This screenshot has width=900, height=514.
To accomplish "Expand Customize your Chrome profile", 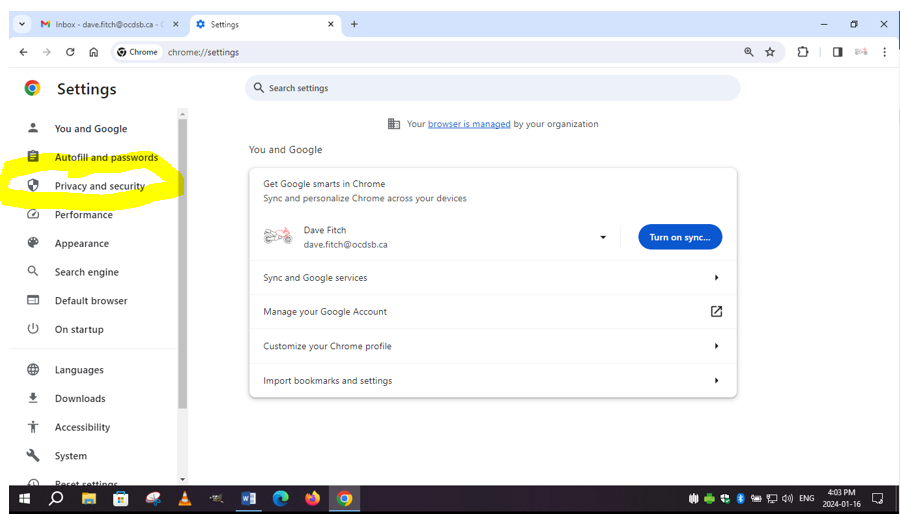I will 492,346.
